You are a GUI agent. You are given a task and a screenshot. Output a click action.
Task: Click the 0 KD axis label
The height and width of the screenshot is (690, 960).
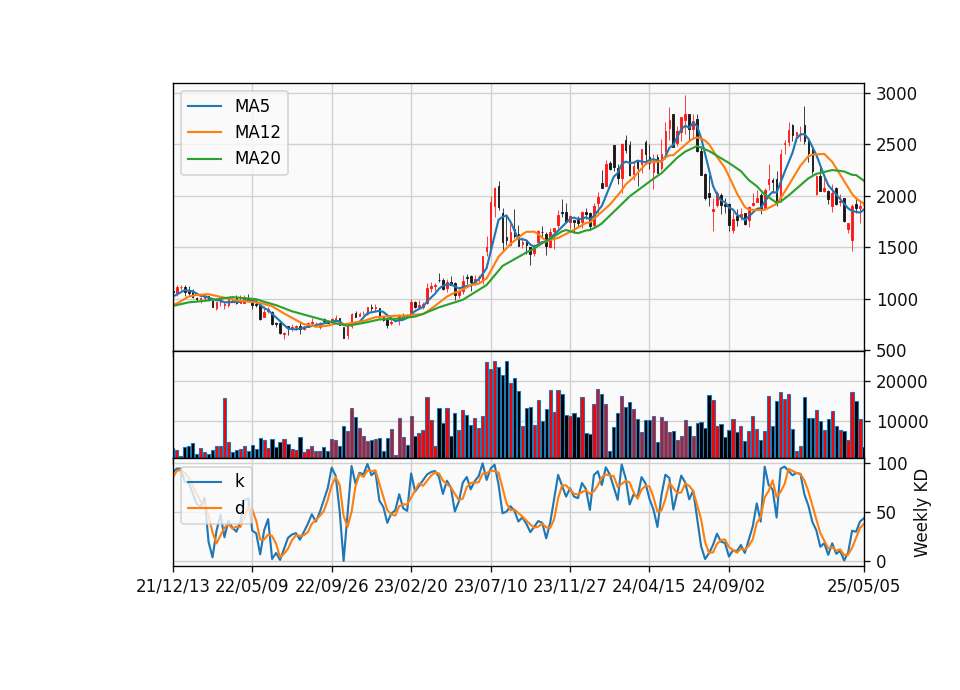(881, 561)
